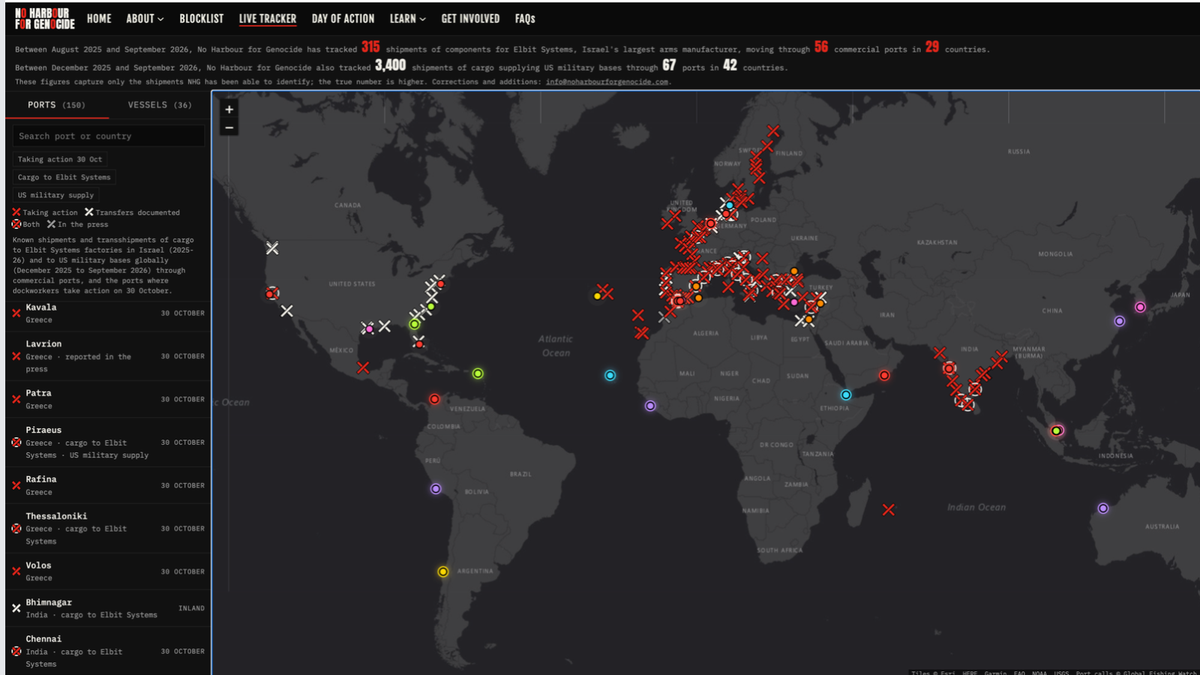Screen dimensions: 1200x675
Task: Click the northernmost red X in Finland
Action: click(773, 131)
